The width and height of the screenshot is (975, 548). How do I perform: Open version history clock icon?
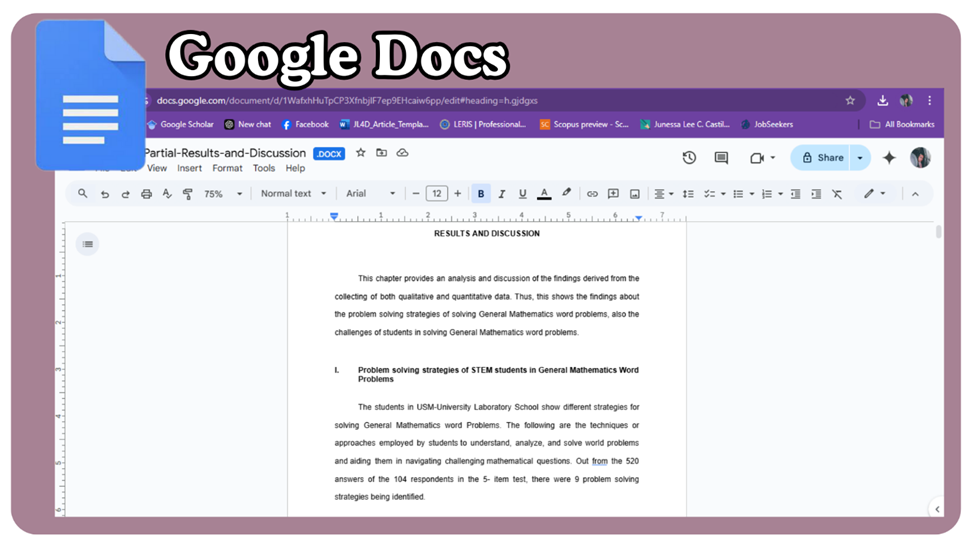pyautogui.click(x=689, y=157)
